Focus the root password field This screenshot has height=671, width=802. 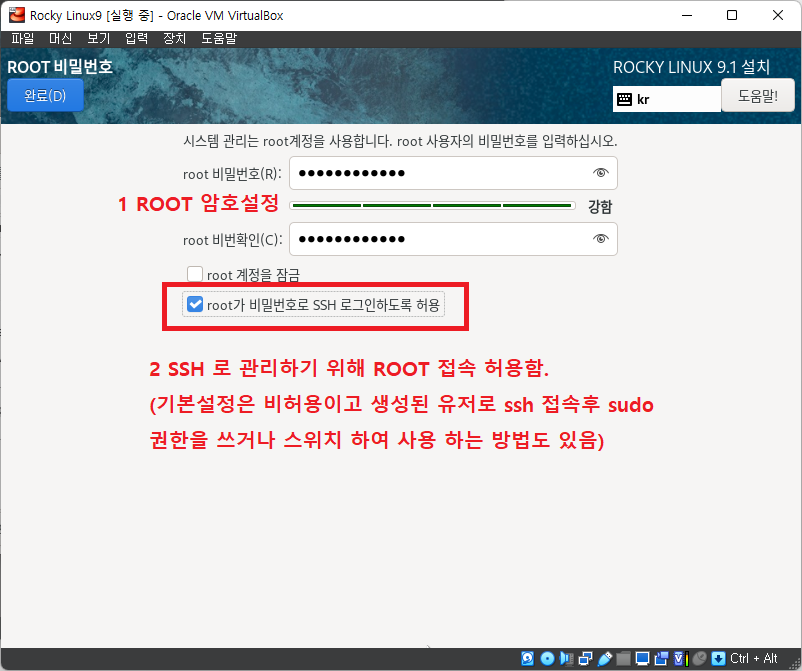point(453,173)
